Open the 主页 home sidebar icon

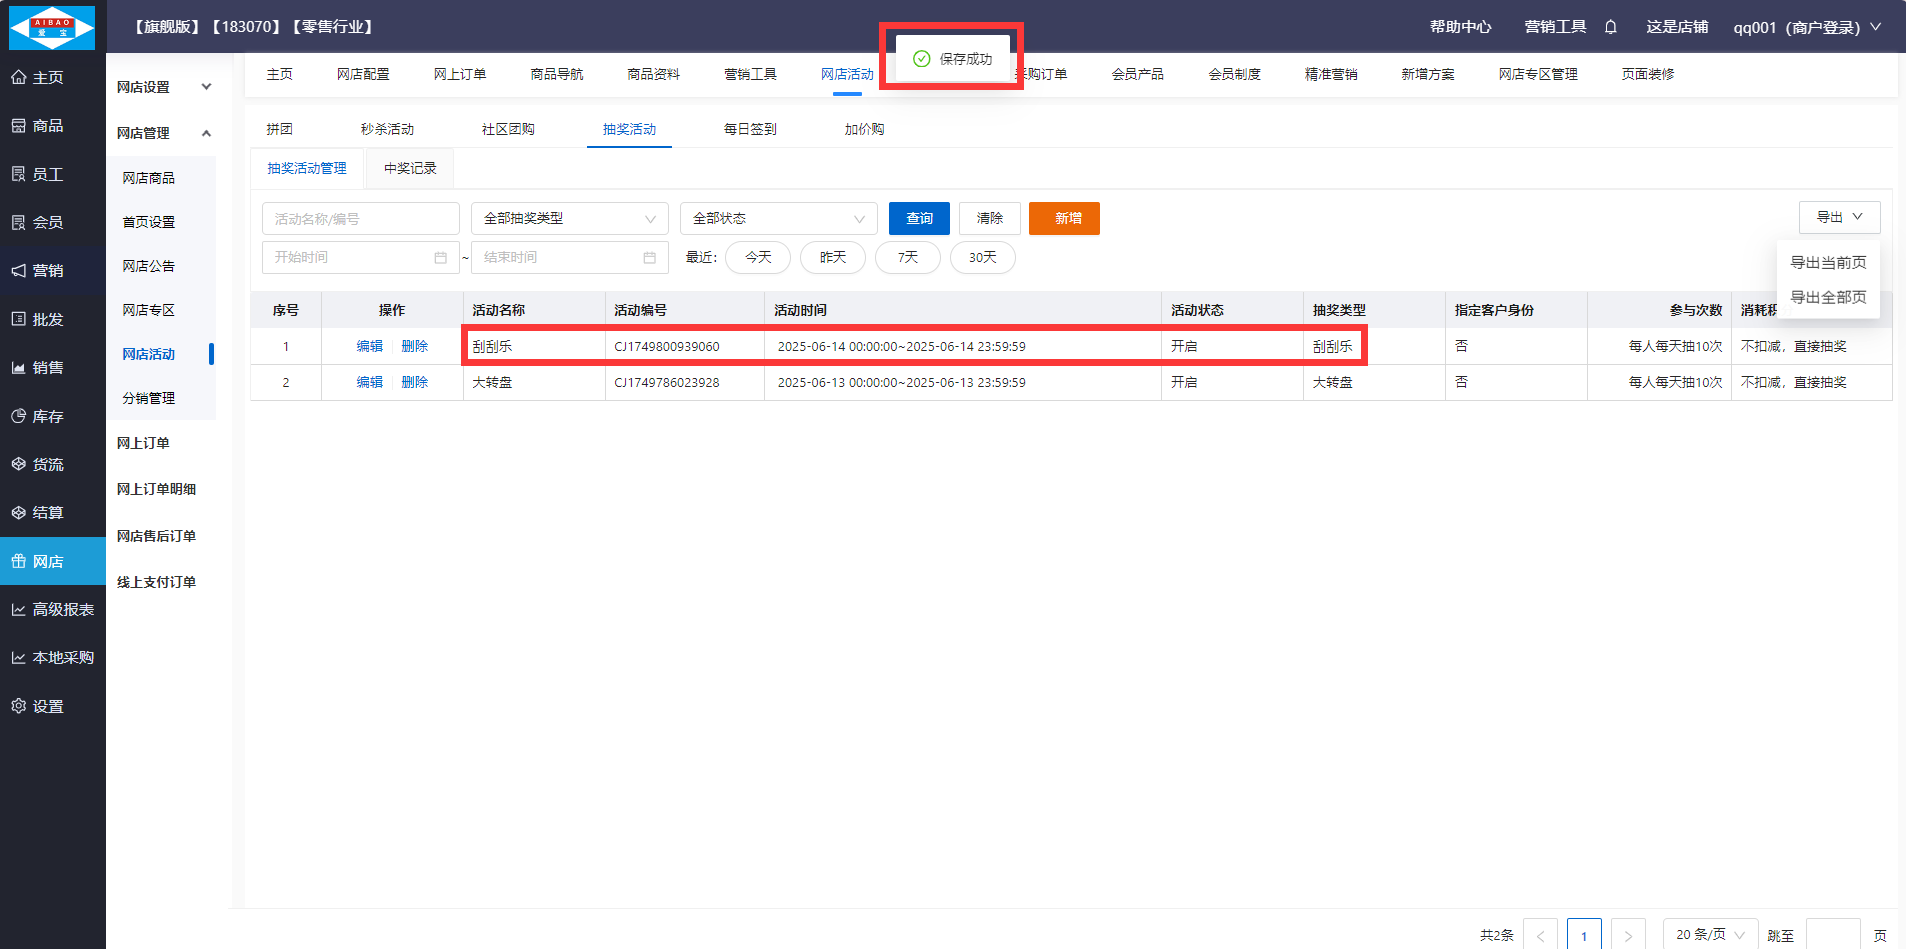coord(37,77)
